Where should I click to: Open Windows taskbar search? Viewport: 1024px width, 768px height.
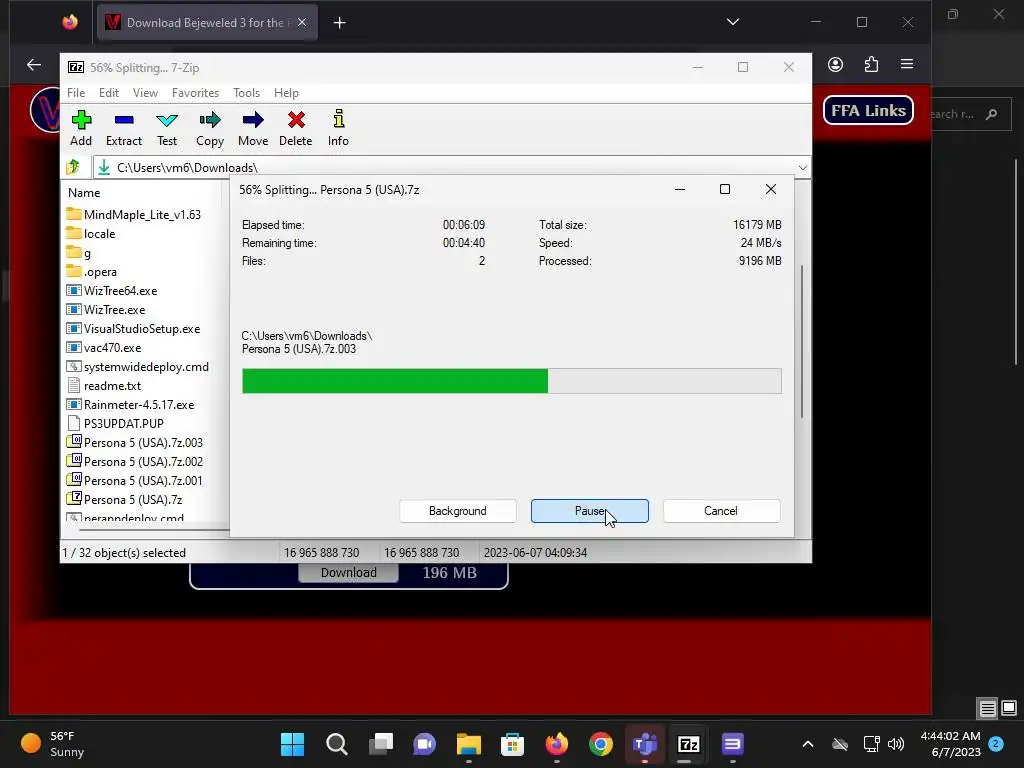point(337,744)
